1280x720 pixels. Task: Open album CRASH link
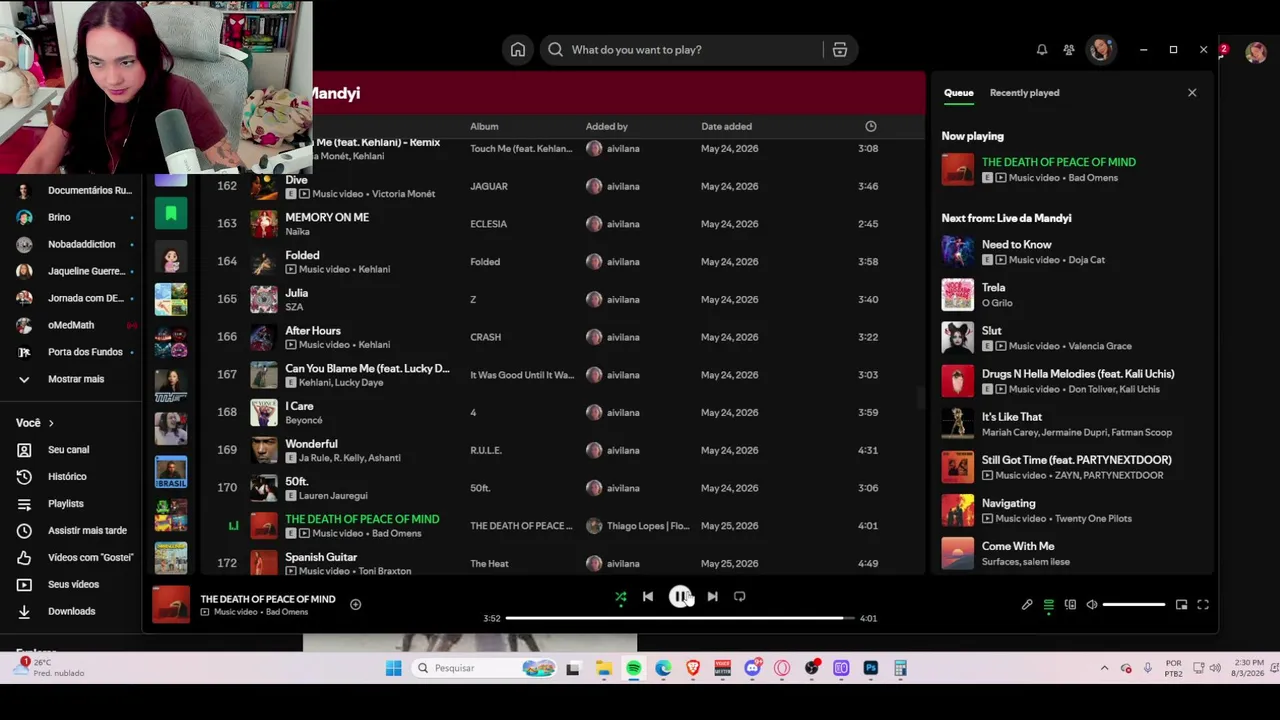click(x=486, y=337)
